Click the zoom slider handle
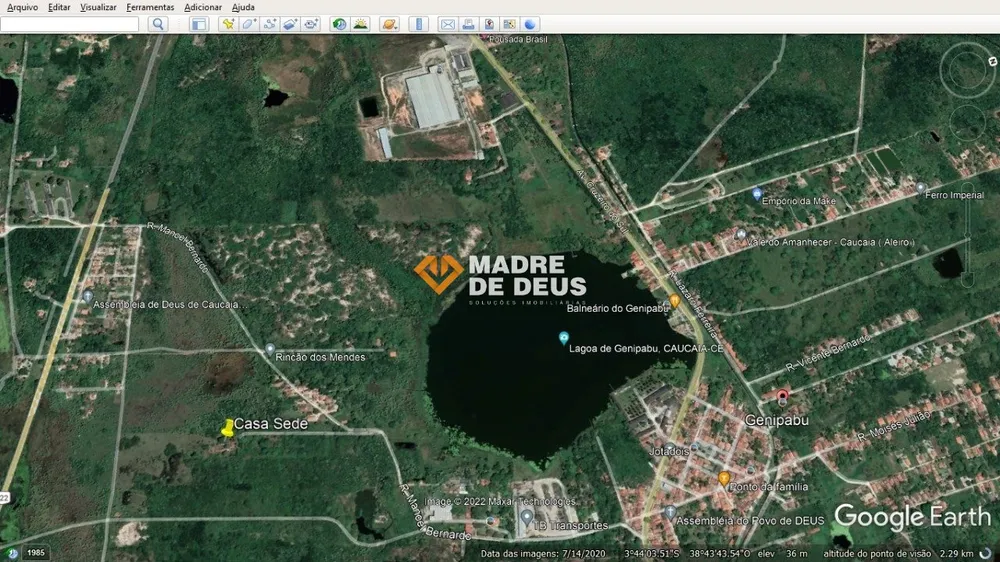Image resolution: width=1000 pixels, height=562 pixels. pos(967,237)
